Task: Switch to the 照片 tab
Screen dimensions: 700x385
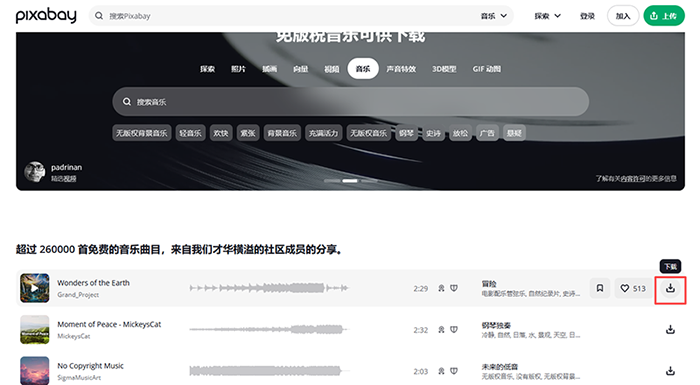Action: 238,69
